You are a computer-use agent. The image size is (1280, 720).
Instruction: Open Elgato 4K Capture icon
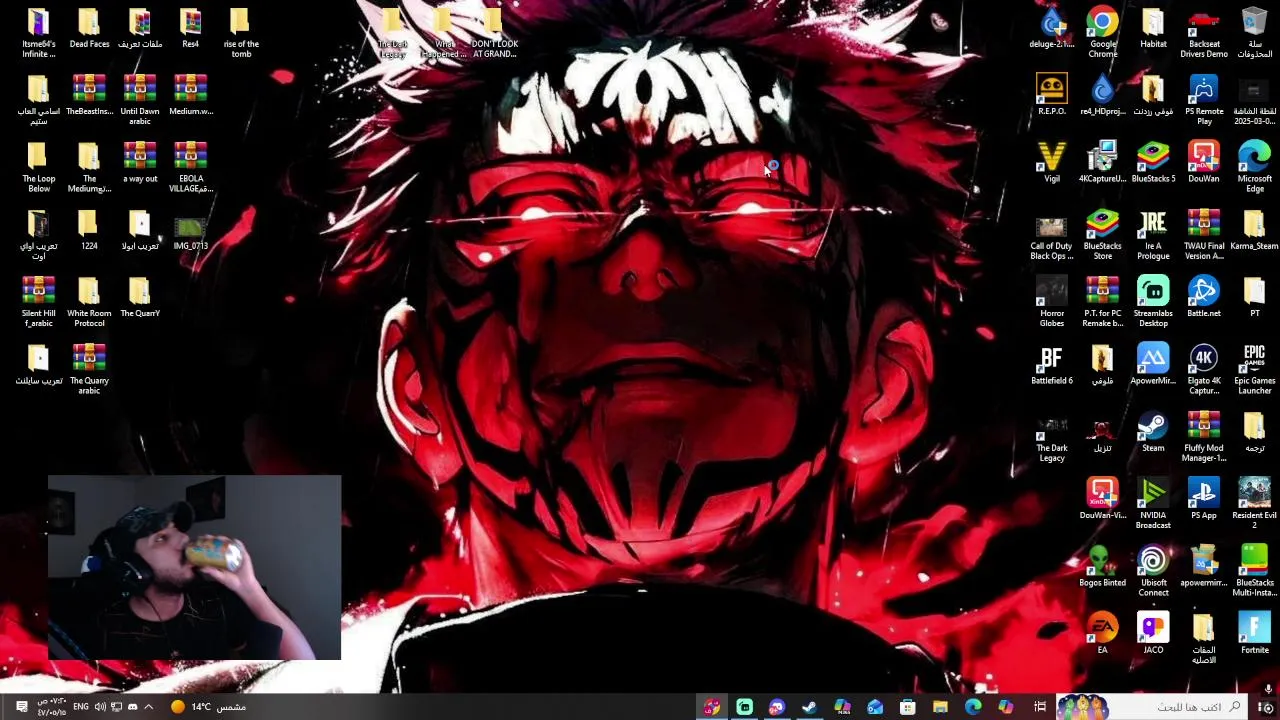click(1204, 368)
